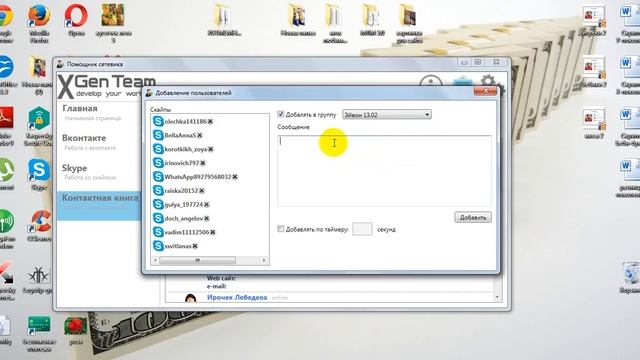Remove raiska20152 from the Skype list
This screenshot has height=360, width=640.
click(202, 191)
